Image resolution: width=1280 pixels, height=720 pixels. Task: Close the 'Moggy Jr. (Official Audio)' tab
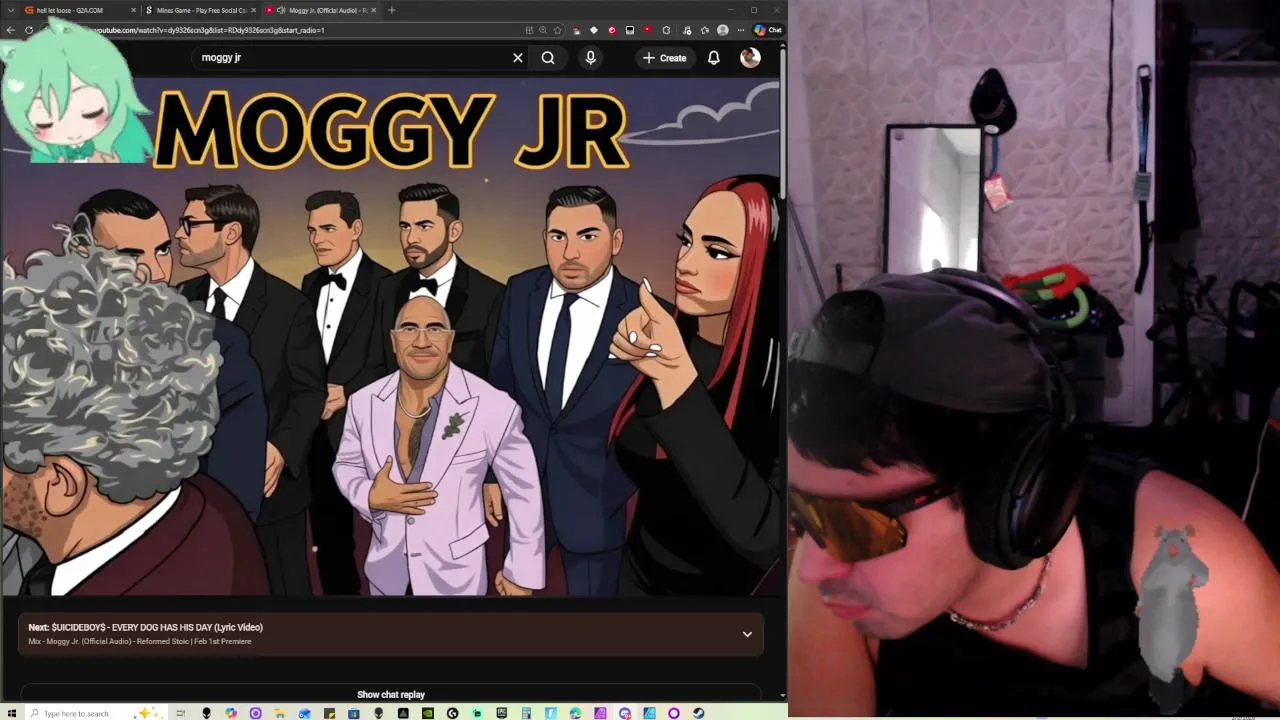point(373,10)
